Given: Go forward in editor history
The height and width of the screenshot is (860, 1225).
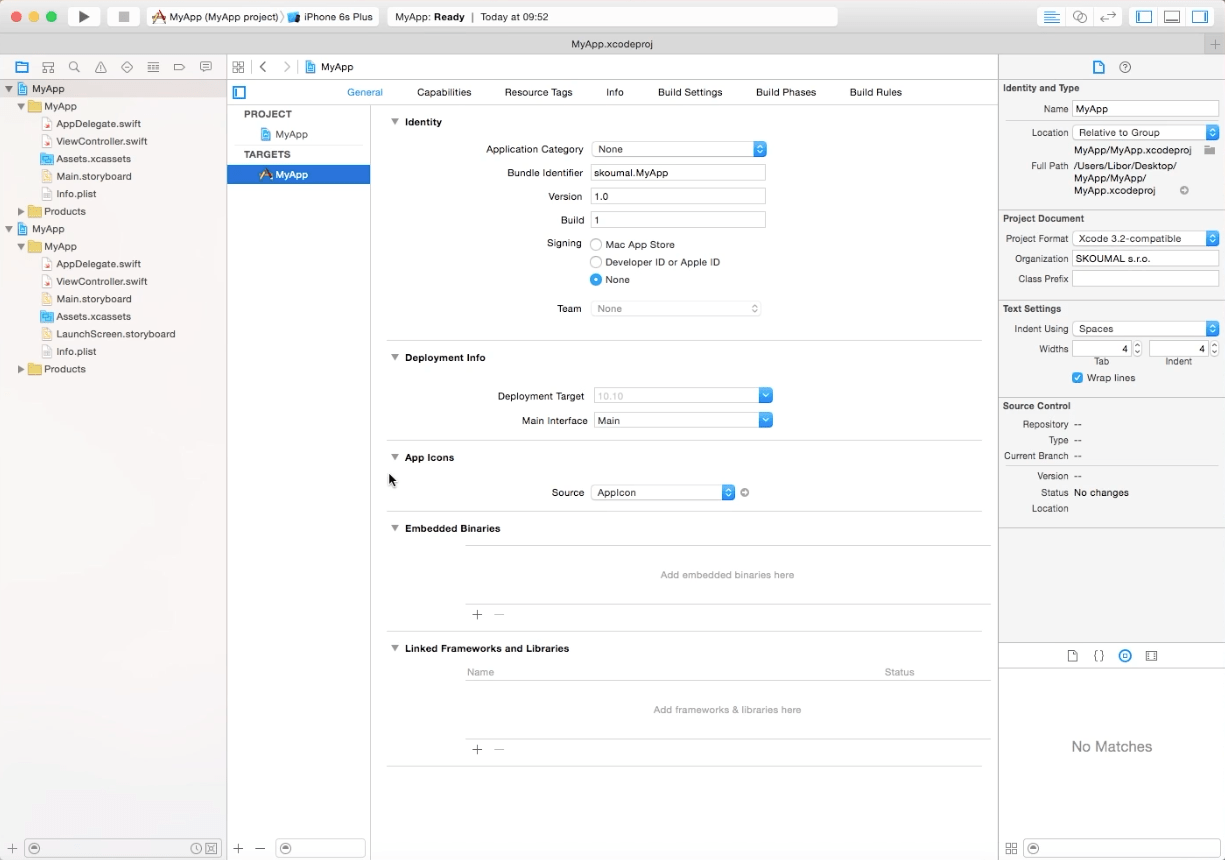Looking at the screenshot, I should [287, 67].
